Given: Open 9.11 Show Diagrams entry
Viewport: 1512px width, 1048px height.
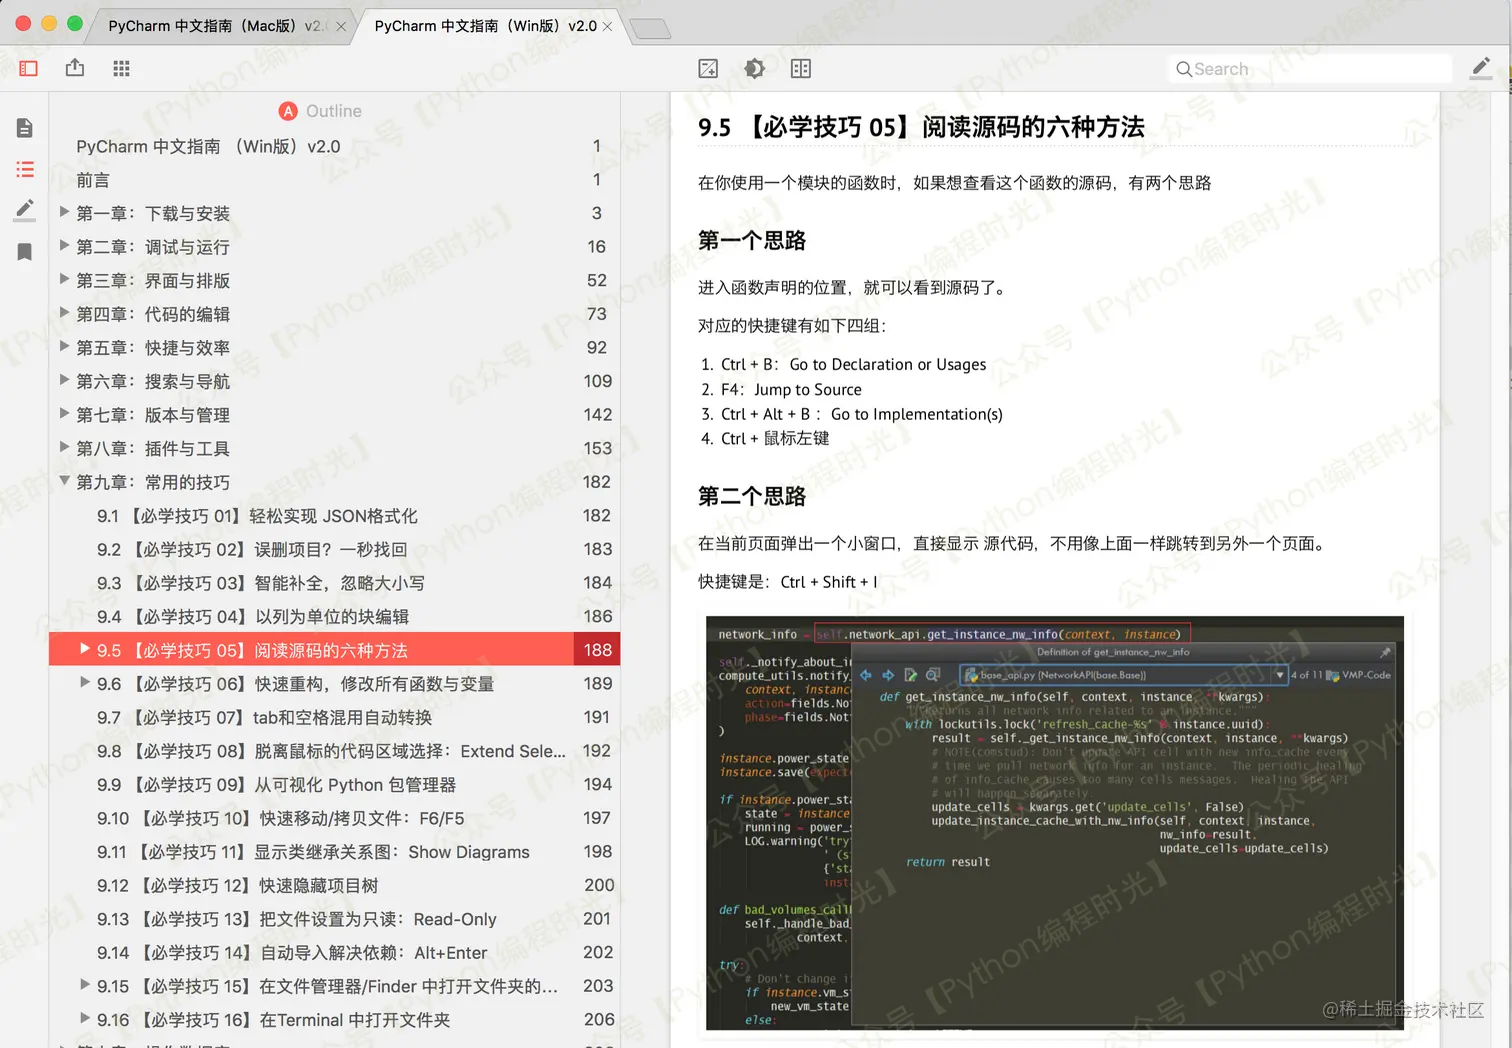Looking at the screenshot, I should tap(335, 852).
